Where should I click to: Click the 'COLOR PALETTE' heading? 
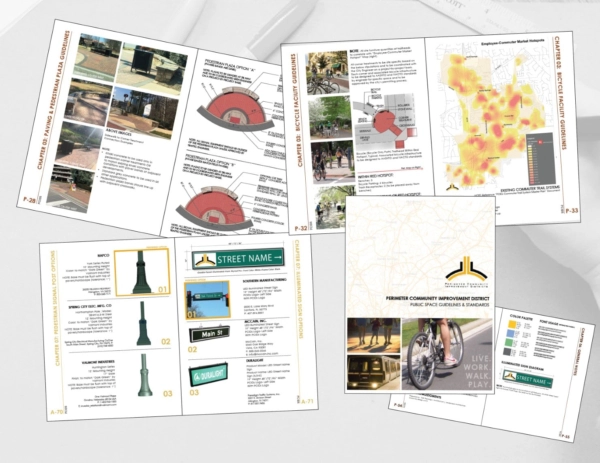(x=522, y=318)
